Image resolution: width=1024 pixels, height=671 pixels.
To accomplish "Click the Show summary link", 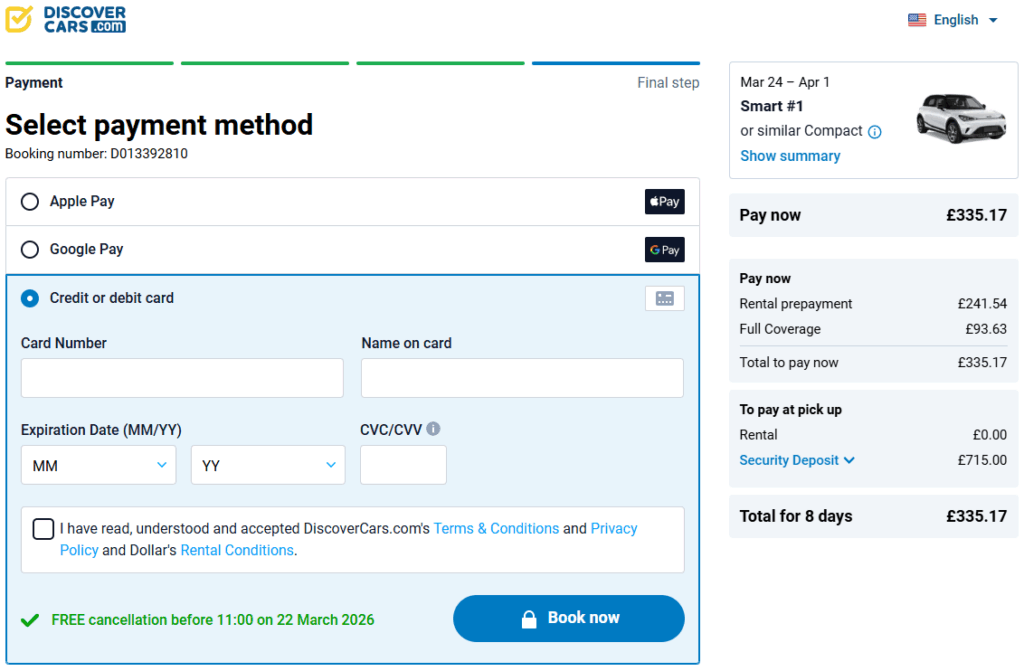I will 790,156.
